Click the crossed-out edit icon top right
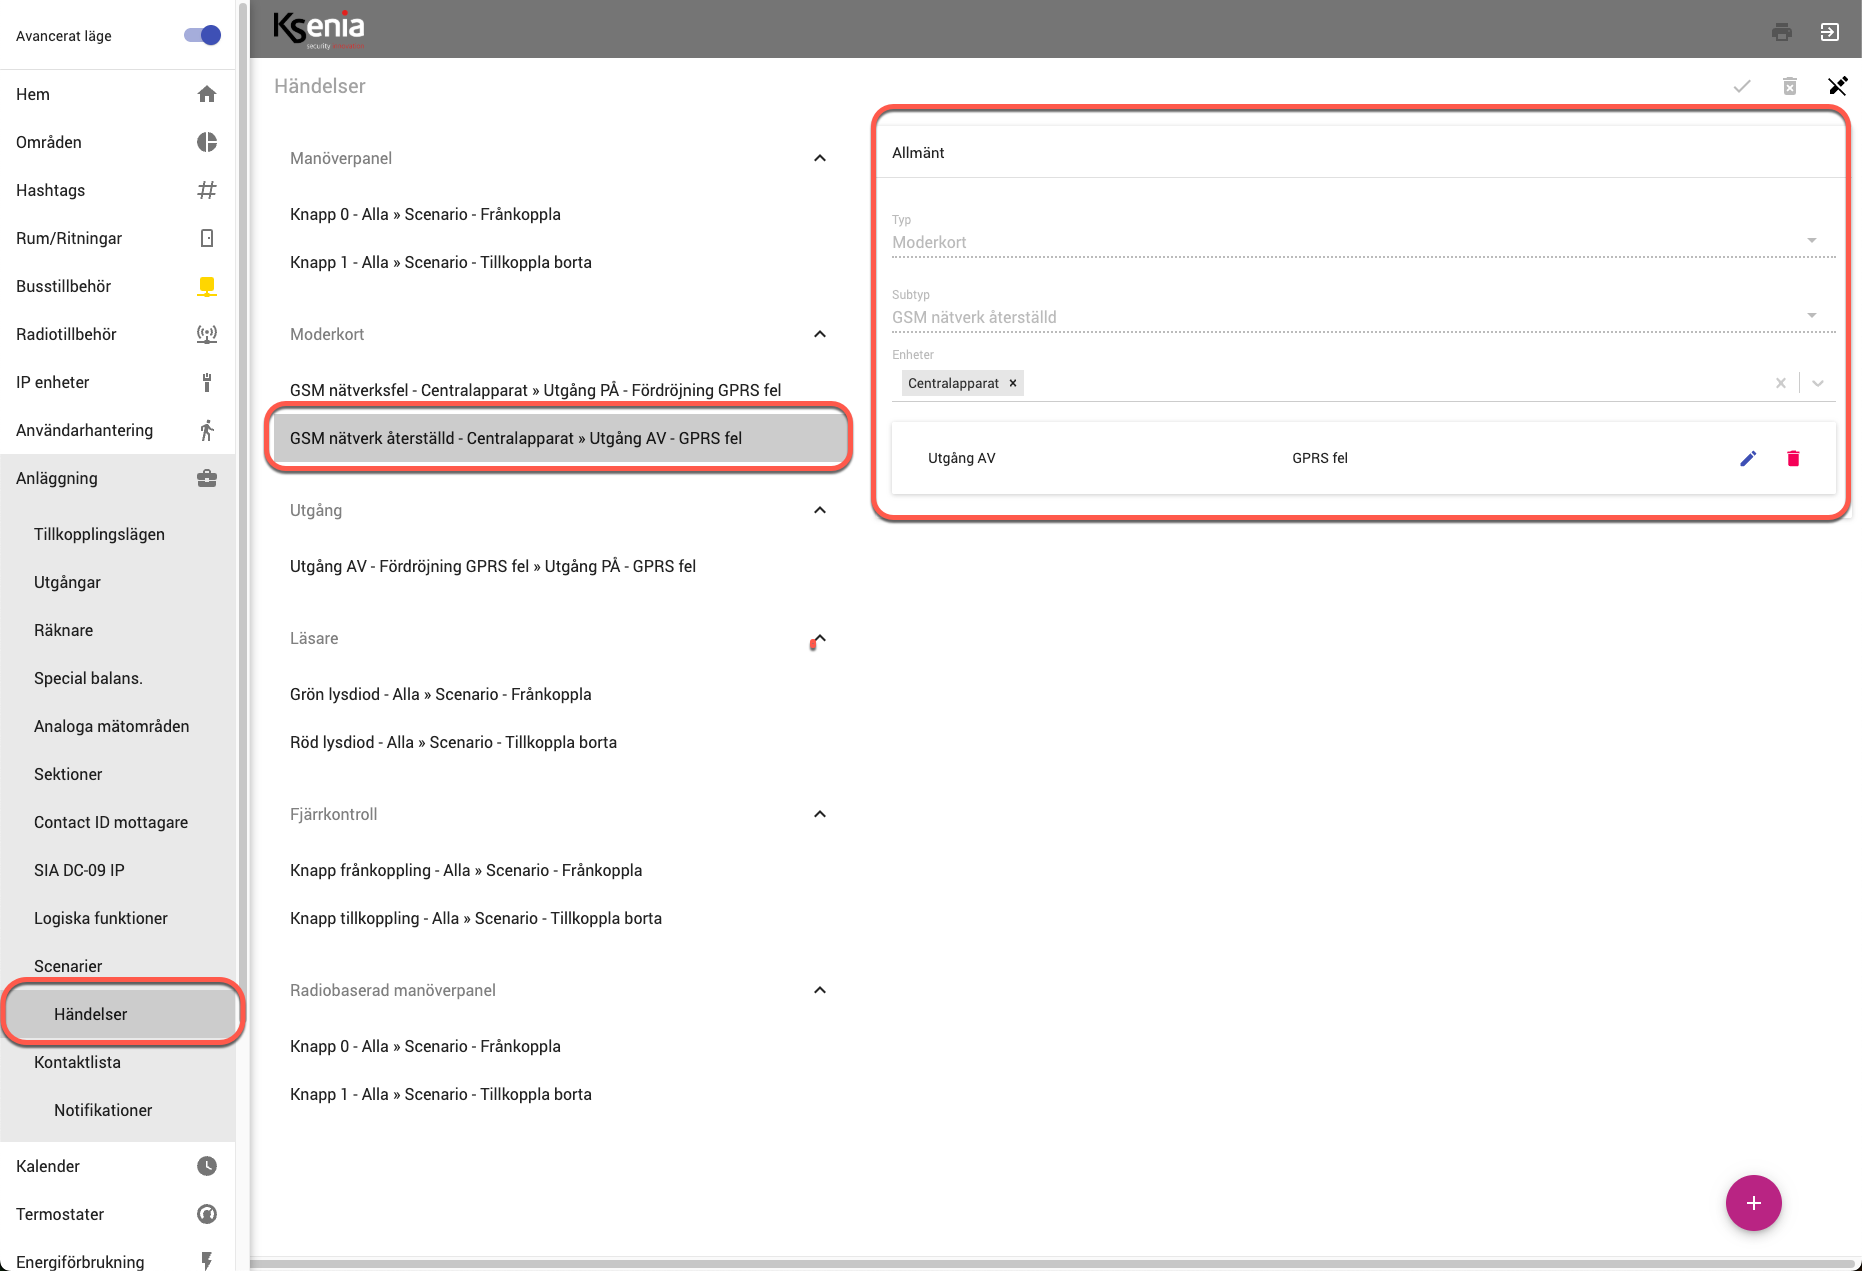 1837,86
